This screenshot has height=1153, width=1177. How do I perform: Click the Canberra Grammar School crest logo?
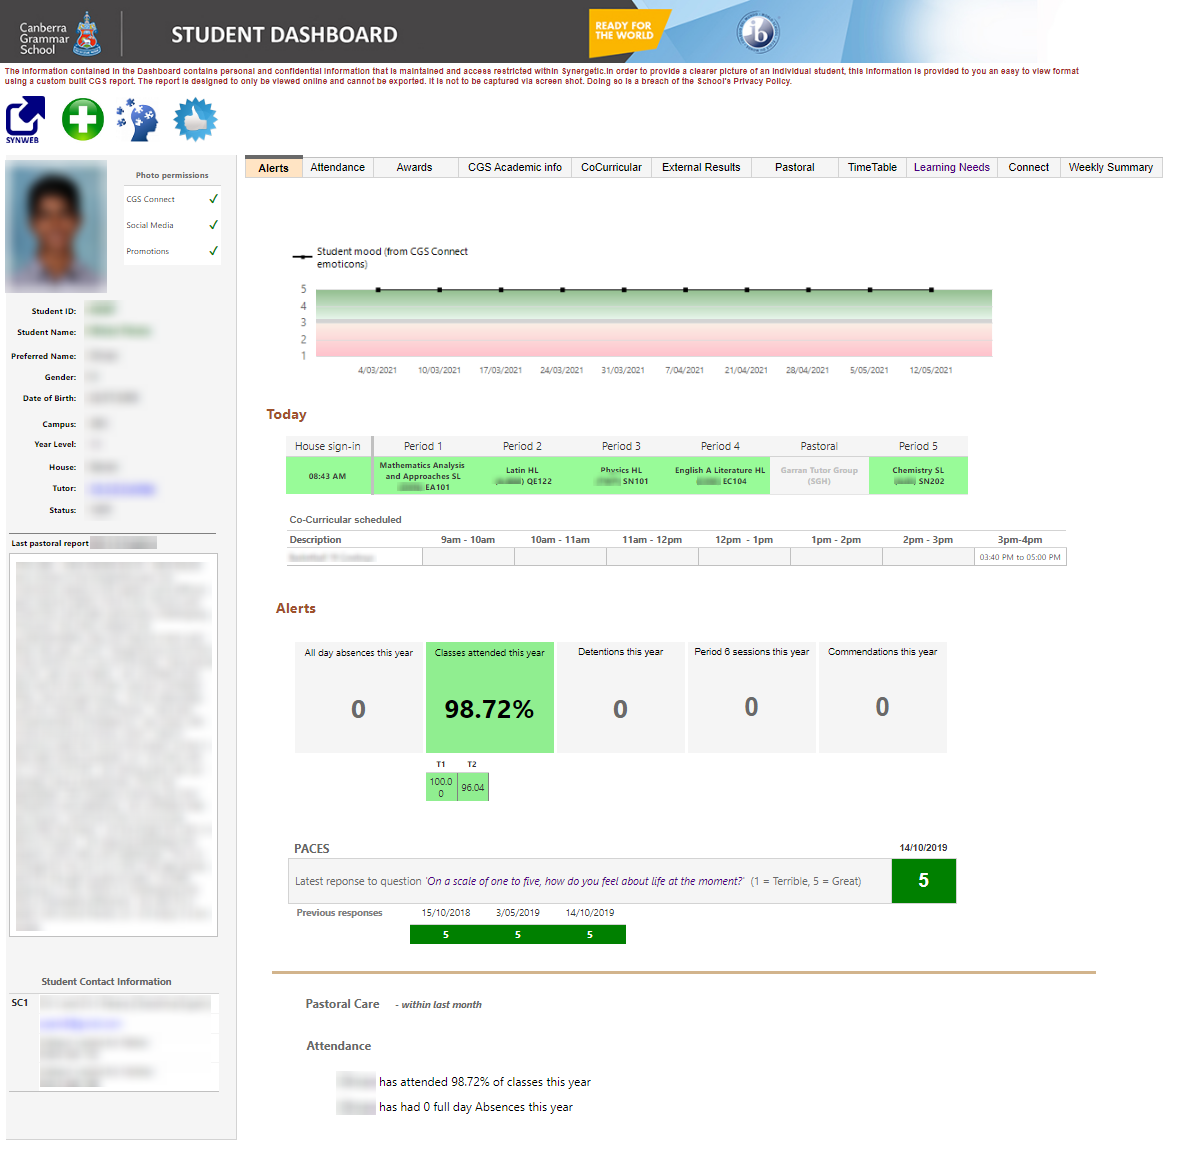pyautogui.click(x=88, y=34)
